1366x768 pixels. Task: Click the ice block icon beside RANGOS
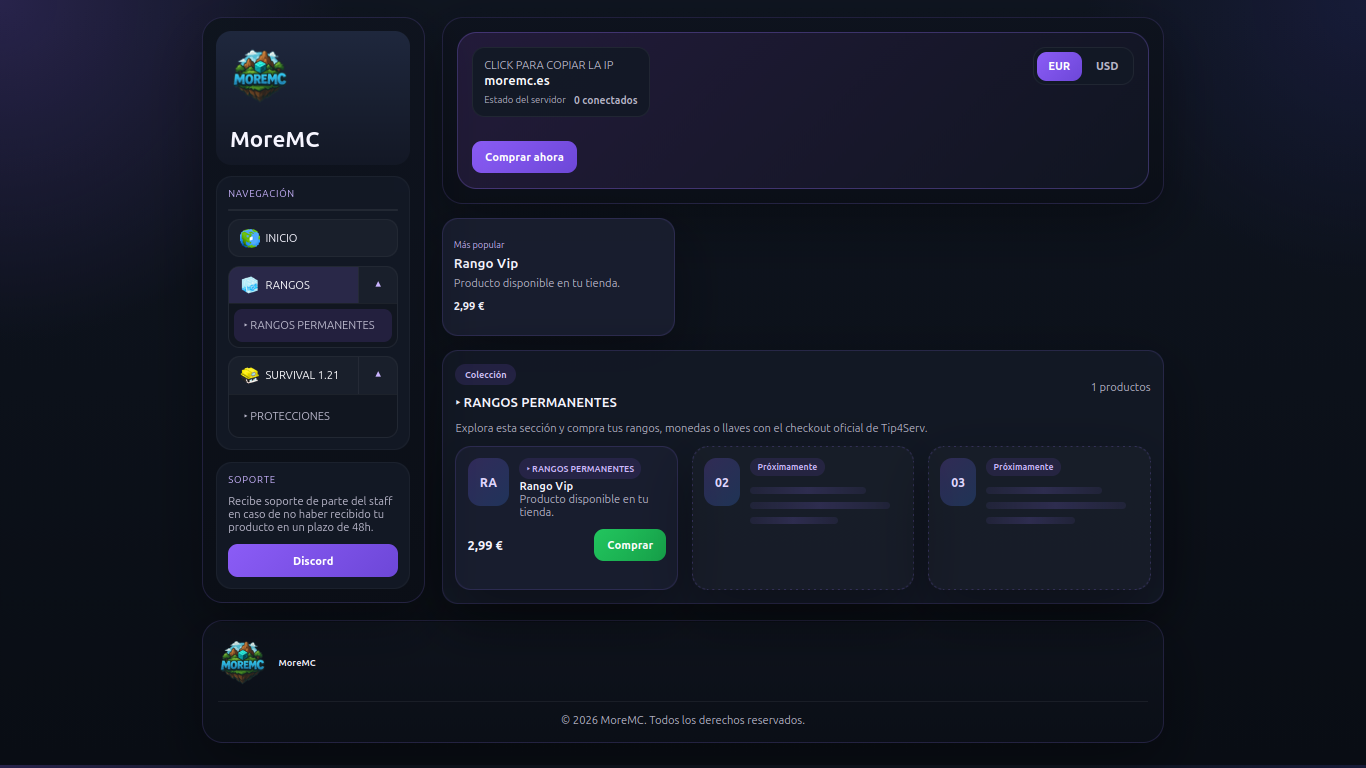click(249, 285)
